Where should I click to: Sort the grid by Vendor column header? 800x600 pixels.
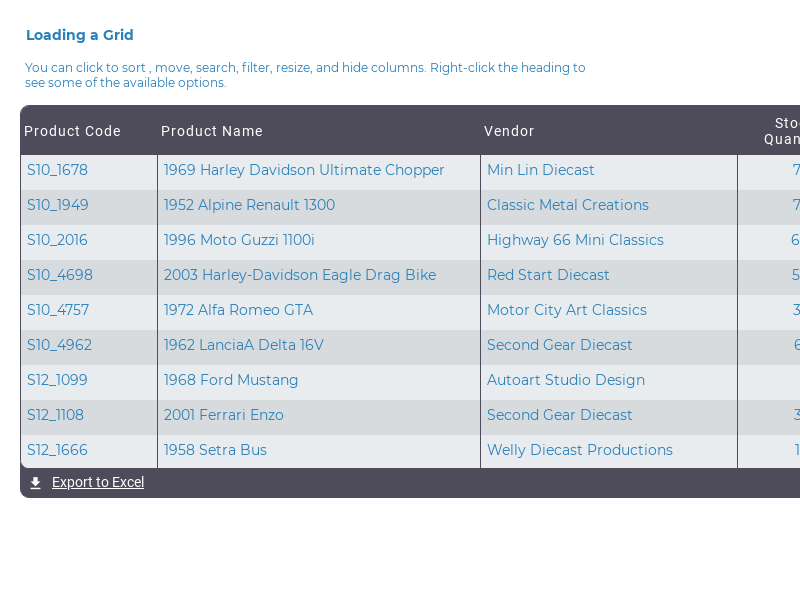(509, 131)
